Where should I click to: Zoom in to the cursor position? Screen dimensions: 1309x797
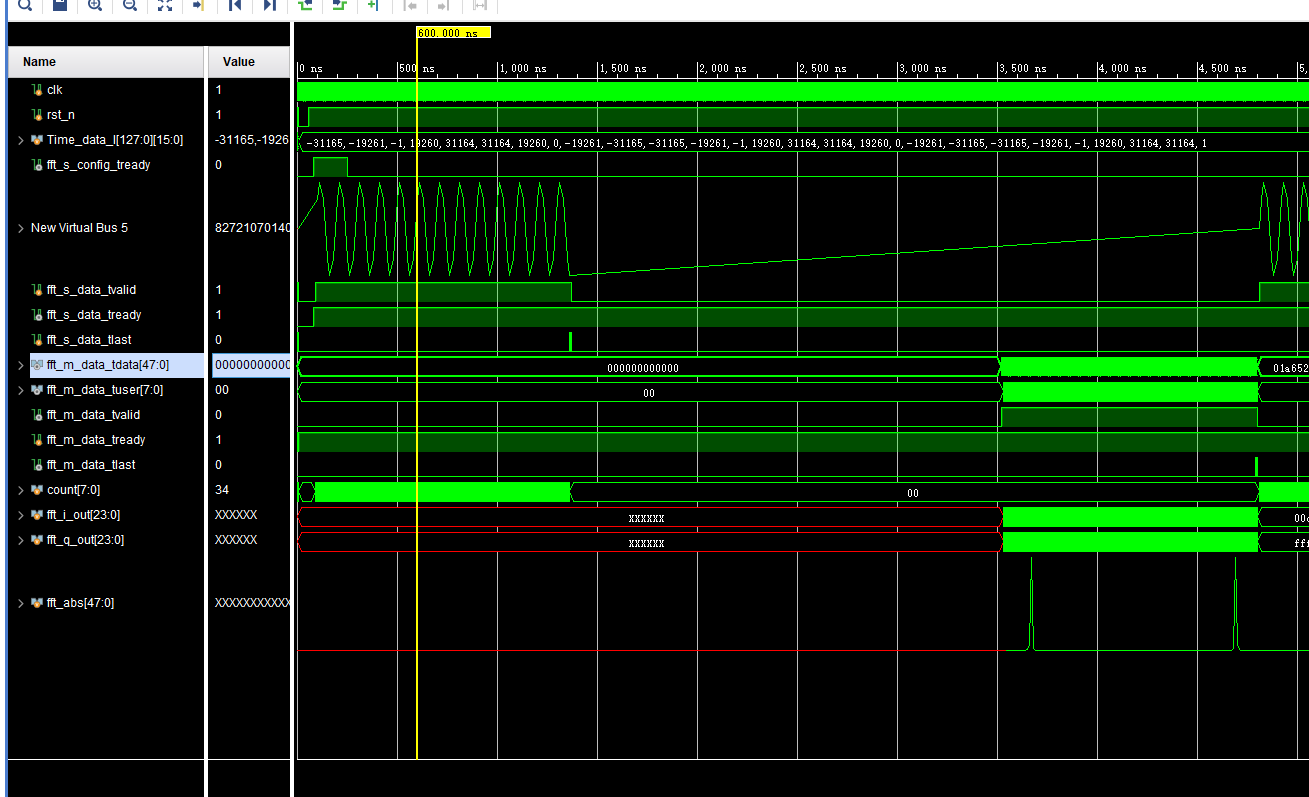(x=198, y=6)
